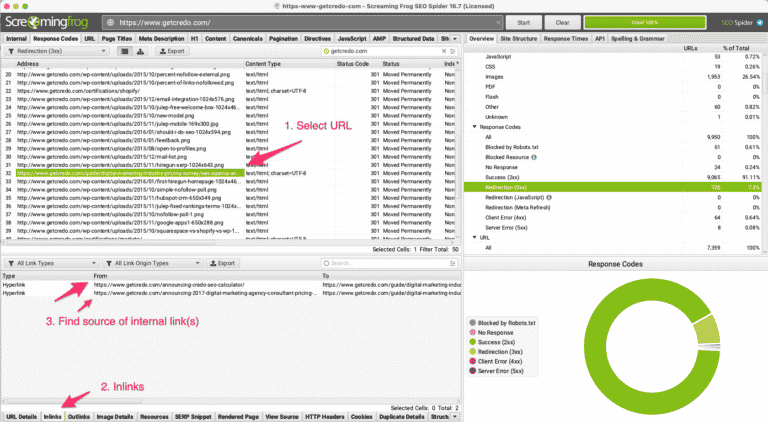Open the SERP Snippet tab

pyautogui.click(x=193, y=417)
